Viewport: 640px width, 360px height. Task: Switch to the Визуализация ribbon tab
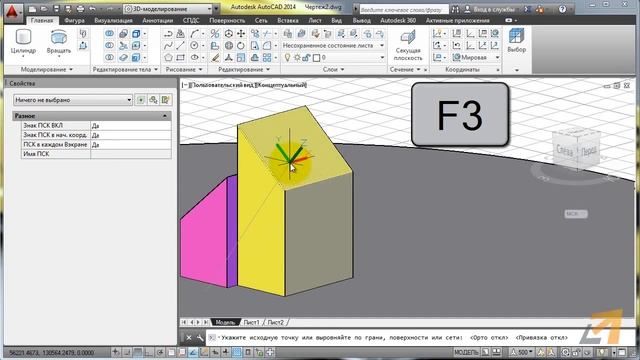coord(113,20)
